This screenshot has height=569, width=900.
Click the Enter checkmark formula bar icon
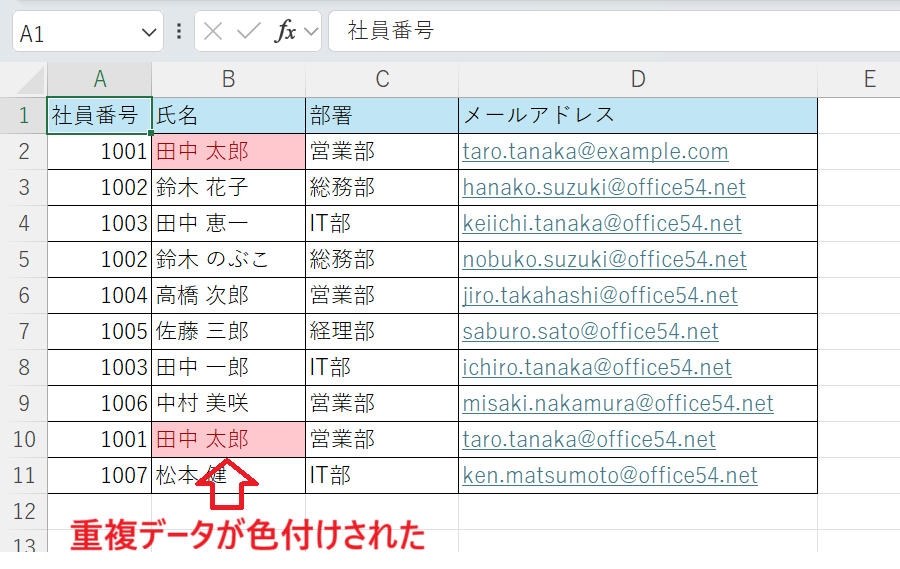point(249,32)
